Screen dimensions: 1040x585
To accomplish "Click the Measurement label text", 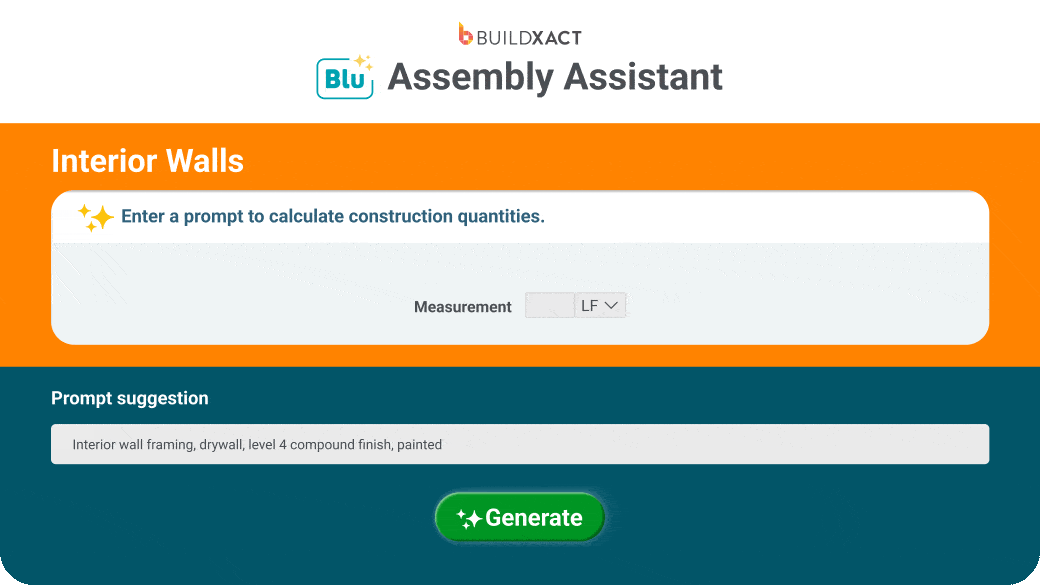I will [x=462, y=307].
